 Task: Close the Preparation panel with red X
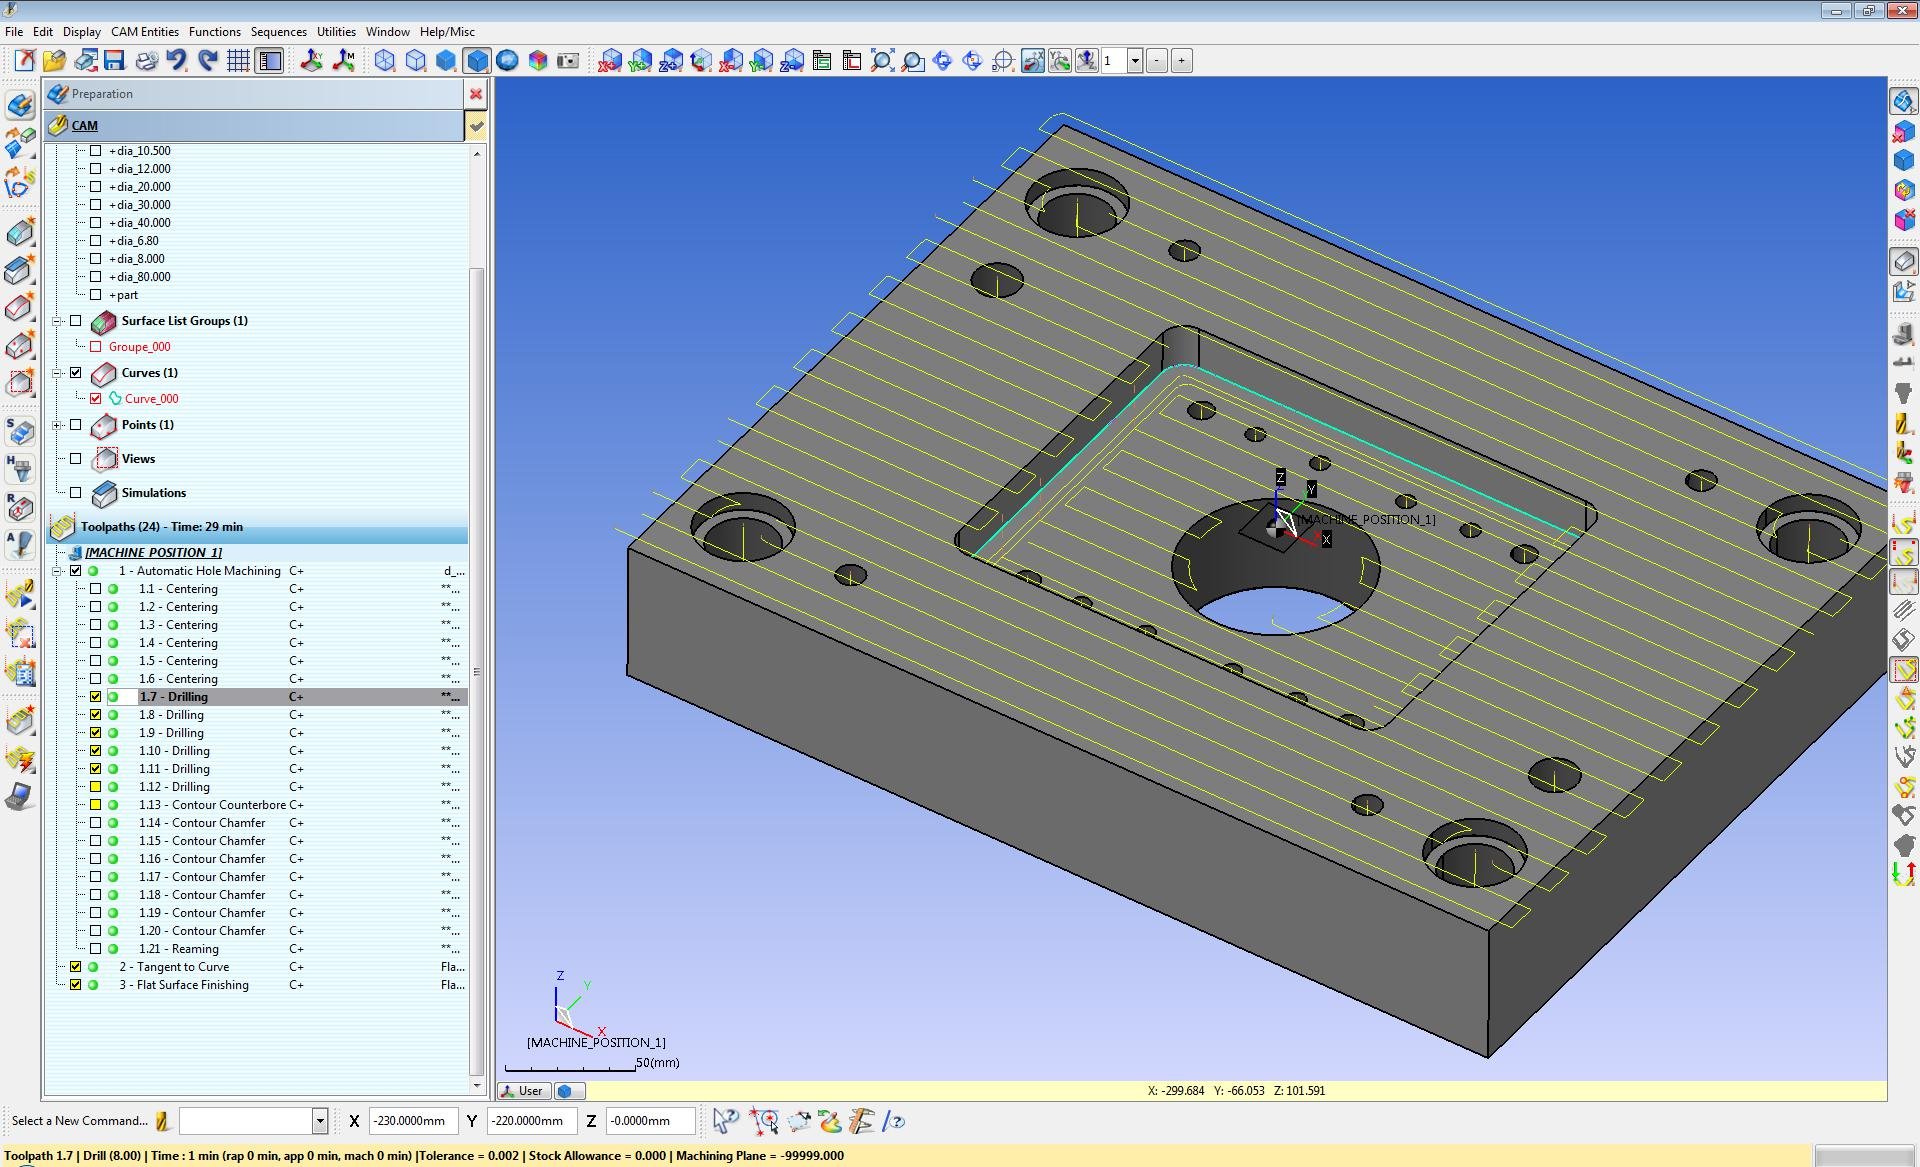[476, 94]
